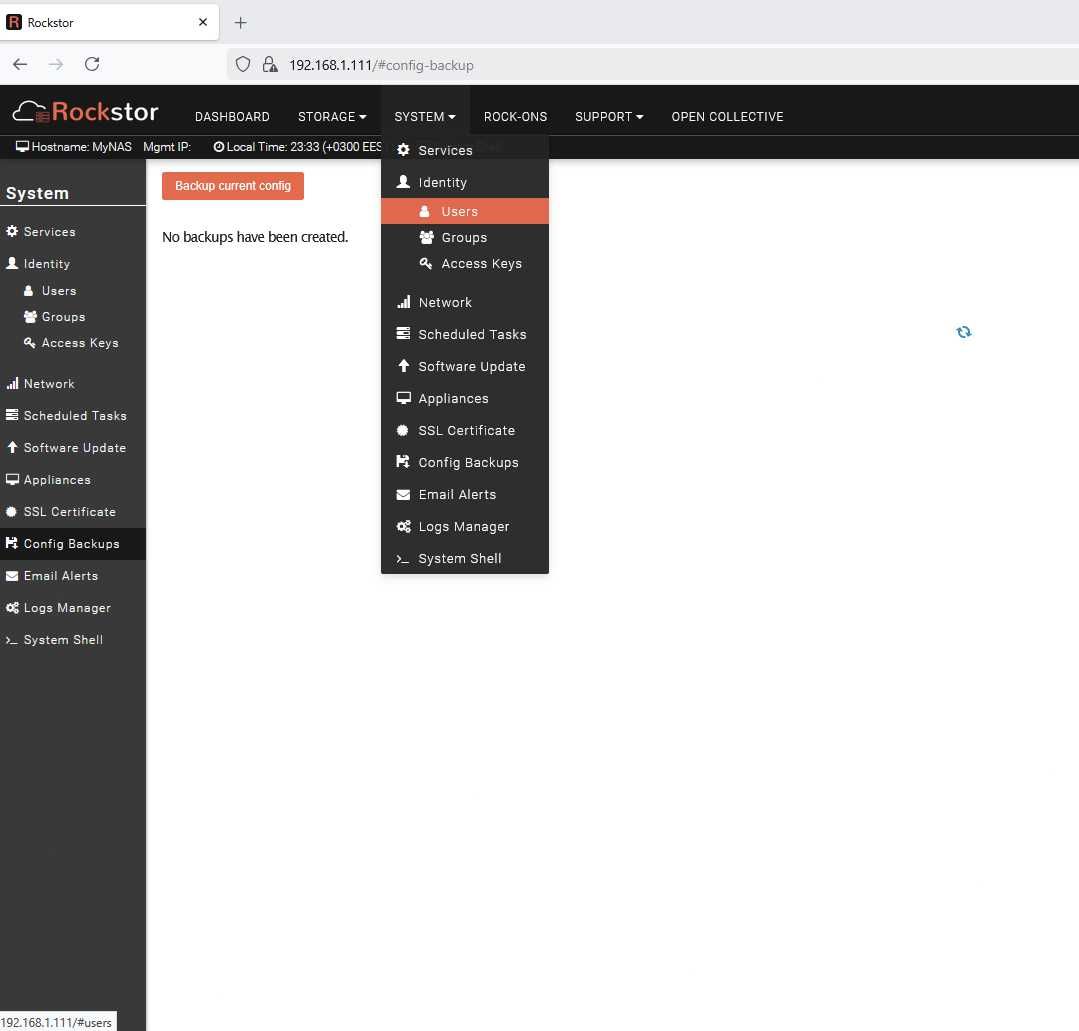Image resolution: width=1079 pixels, height=1031 pixels.
Task: Click the terminal icon beside sidebar System Shell
Action: [x=12, y=640]
